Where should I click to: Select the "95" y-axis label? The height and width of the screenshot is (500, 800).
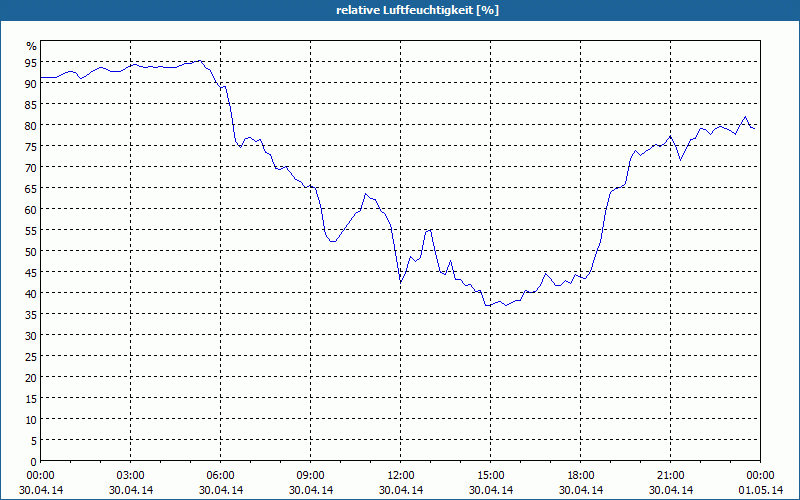(31, 62)
